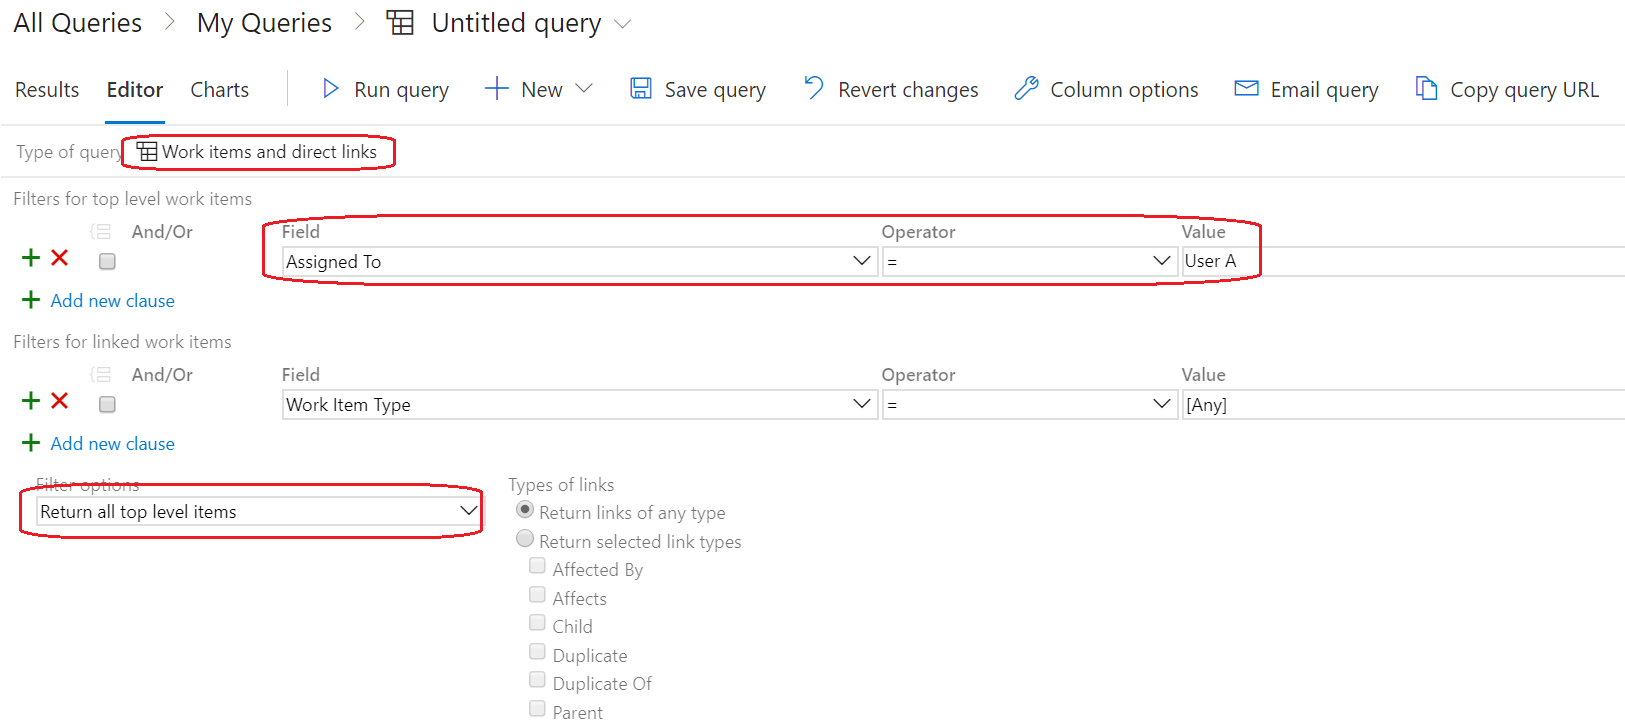Open Work items and direct links query type

(258, 152)
